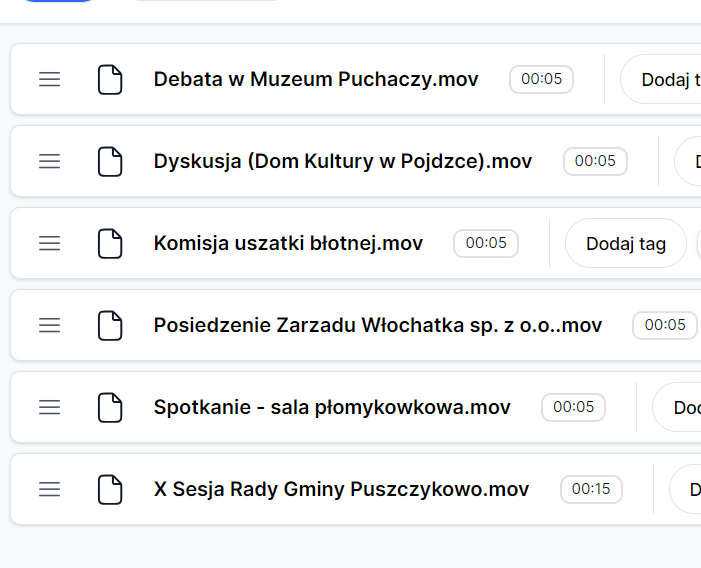The height and width of the screenshot is (568, 701).
Task: Click drag handle for X Sesja Rady Gminy Puszczykowo.mov
Action: (x=49, y=489)
